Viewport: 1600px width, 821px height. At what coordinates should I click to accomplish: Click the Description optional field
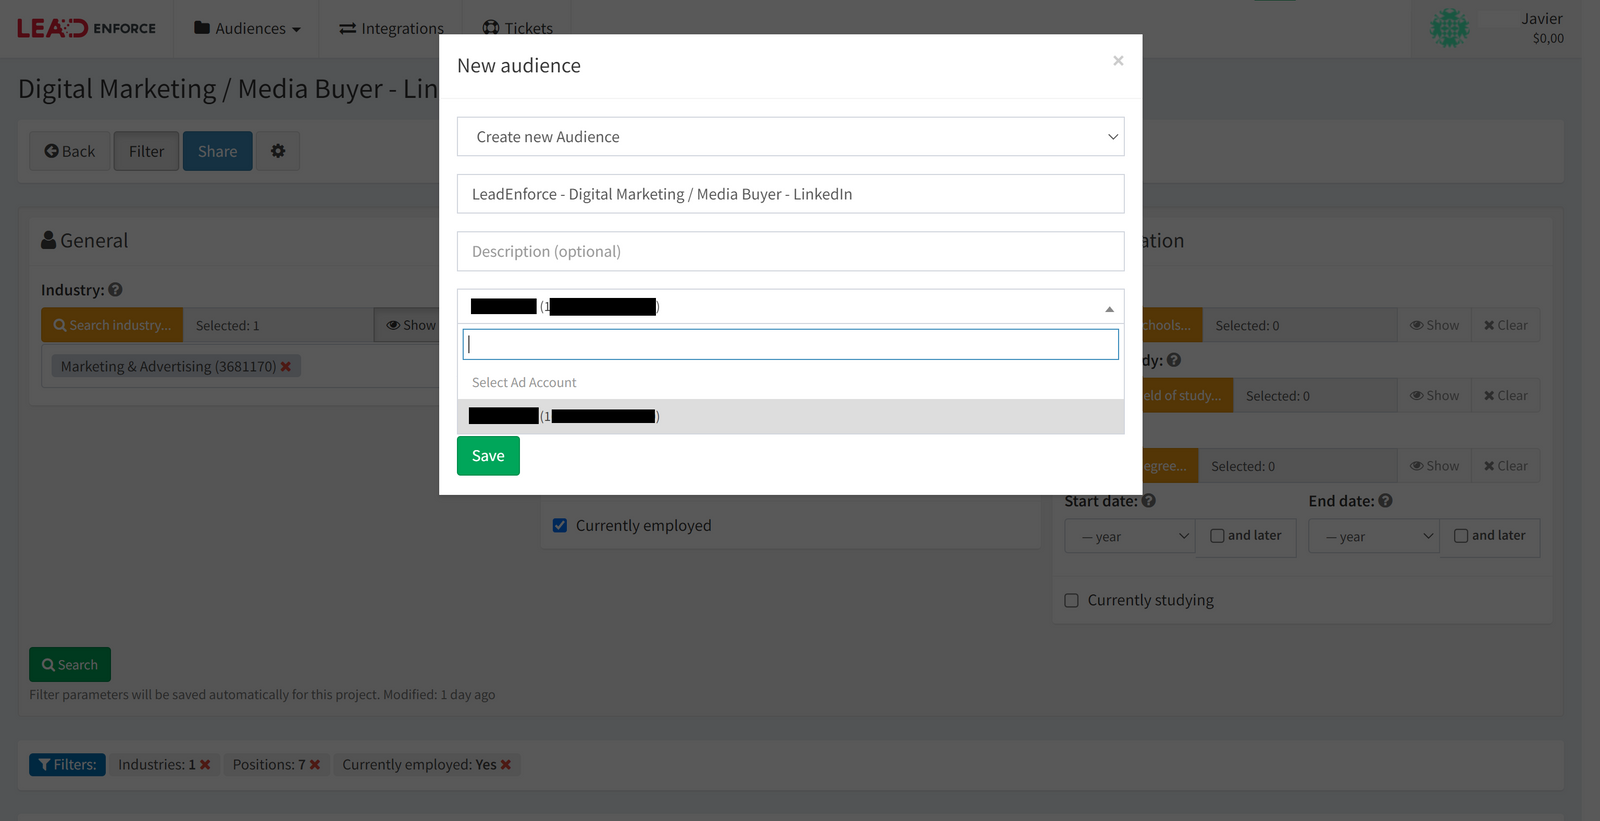pos(790,251)
